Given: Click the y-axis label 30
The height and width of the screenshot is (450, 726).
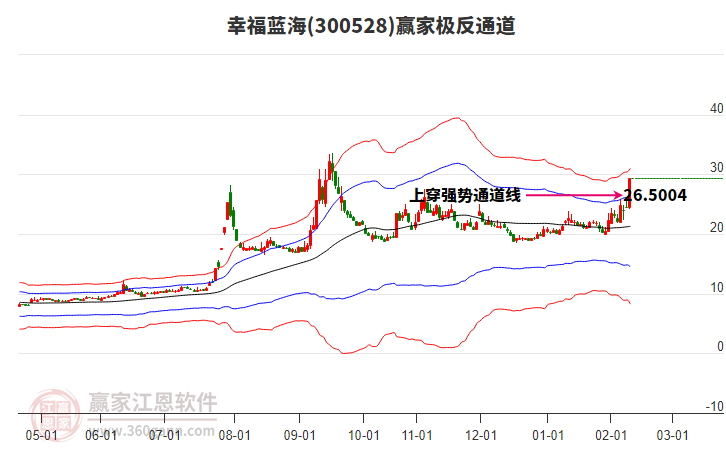Looking at the screenshot, I should [x=716, y=168].
